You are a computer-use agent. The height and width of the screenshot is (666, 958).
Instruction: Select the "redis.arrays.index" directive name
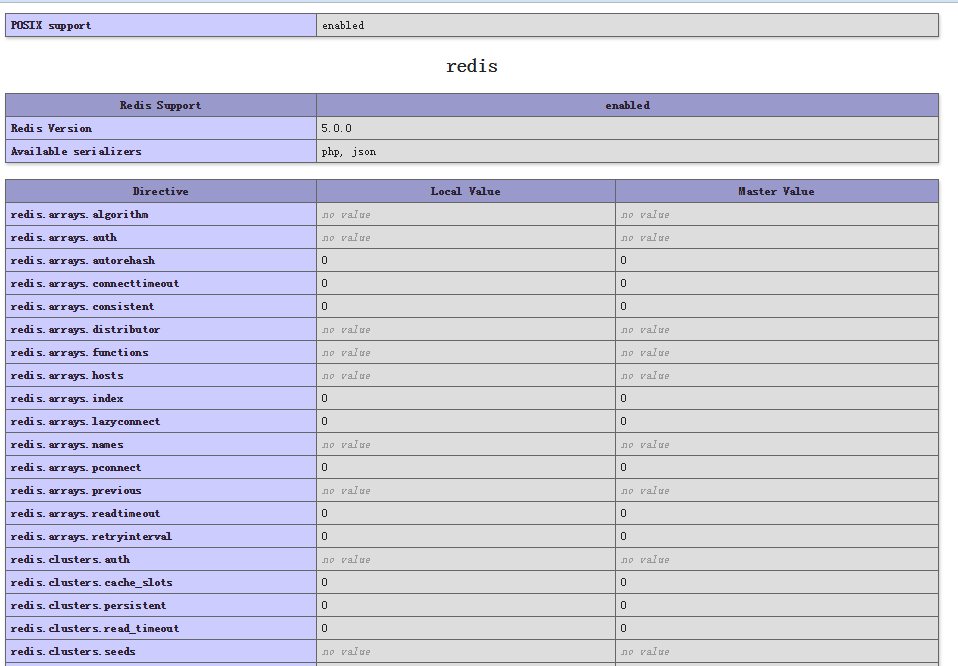(x=67, y=398)
